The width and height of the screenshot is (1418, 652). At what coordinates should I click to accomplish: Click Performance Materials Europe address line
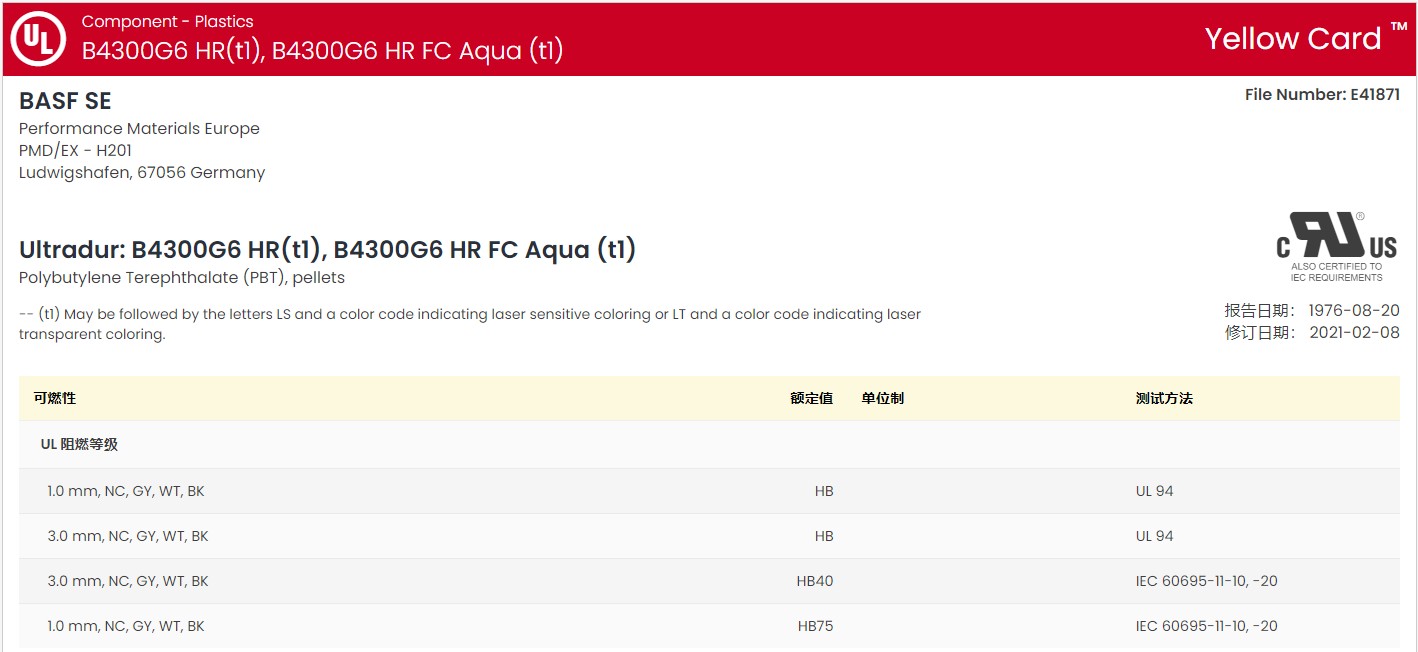(x=139, y=129)
